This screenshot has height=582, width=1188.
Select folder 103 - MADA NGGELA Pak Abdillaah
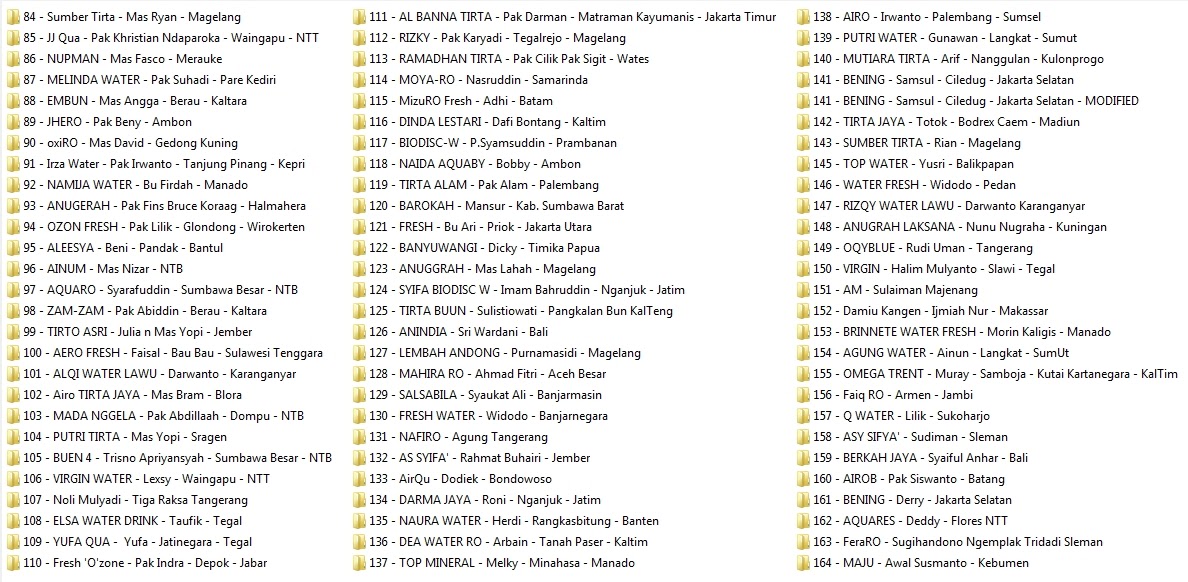click(156, 415)
